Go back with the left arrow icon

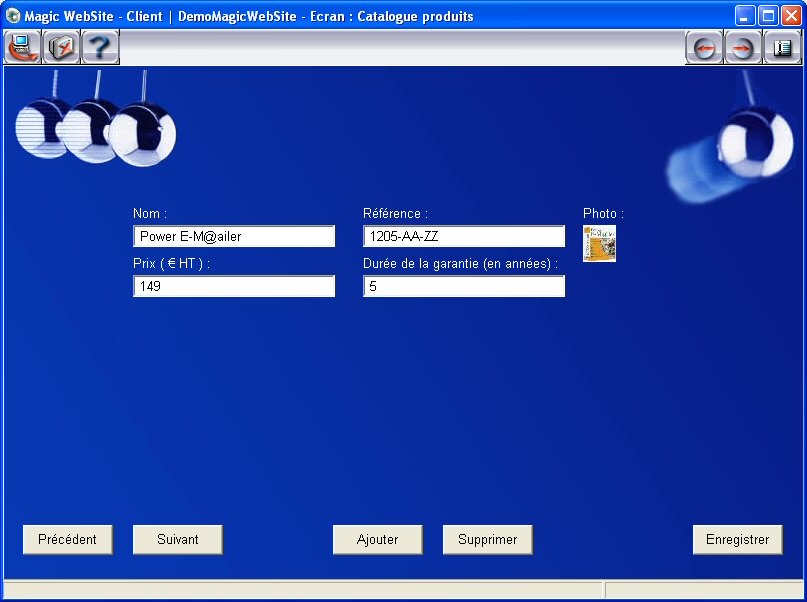(705, 48)
